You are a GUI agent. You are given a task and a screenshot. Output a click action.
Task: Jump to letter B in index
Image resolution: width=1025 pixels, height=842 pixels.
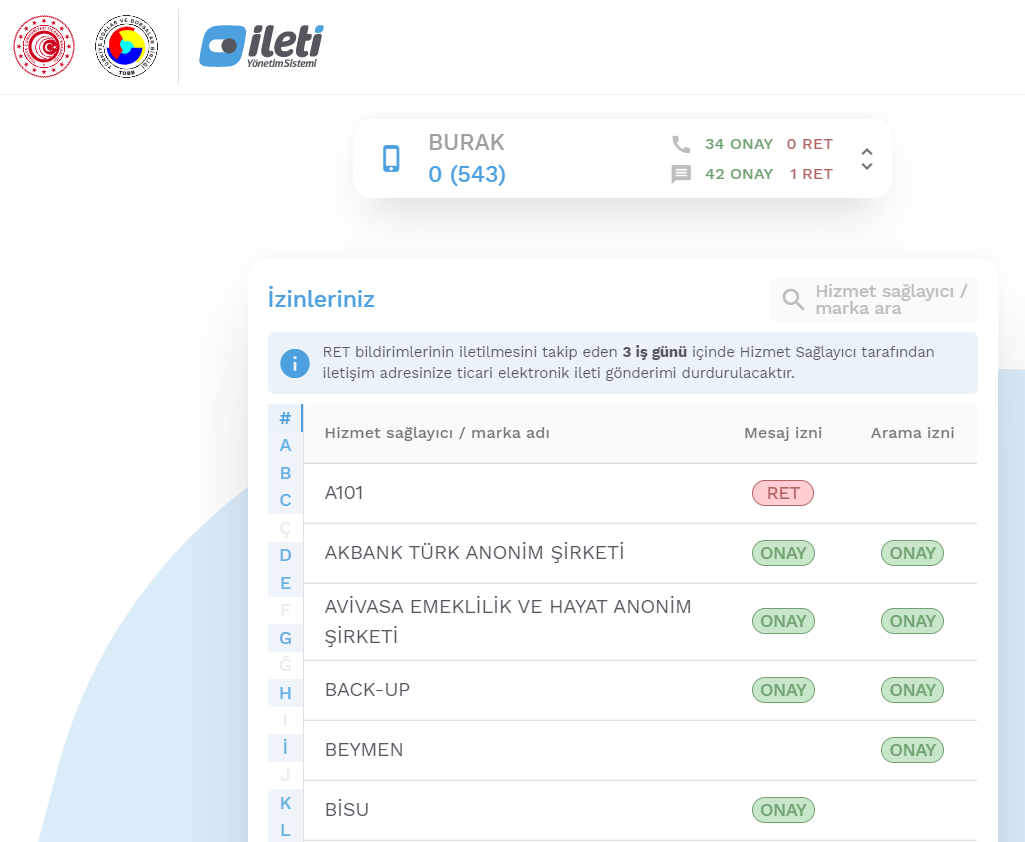[285, 473]
